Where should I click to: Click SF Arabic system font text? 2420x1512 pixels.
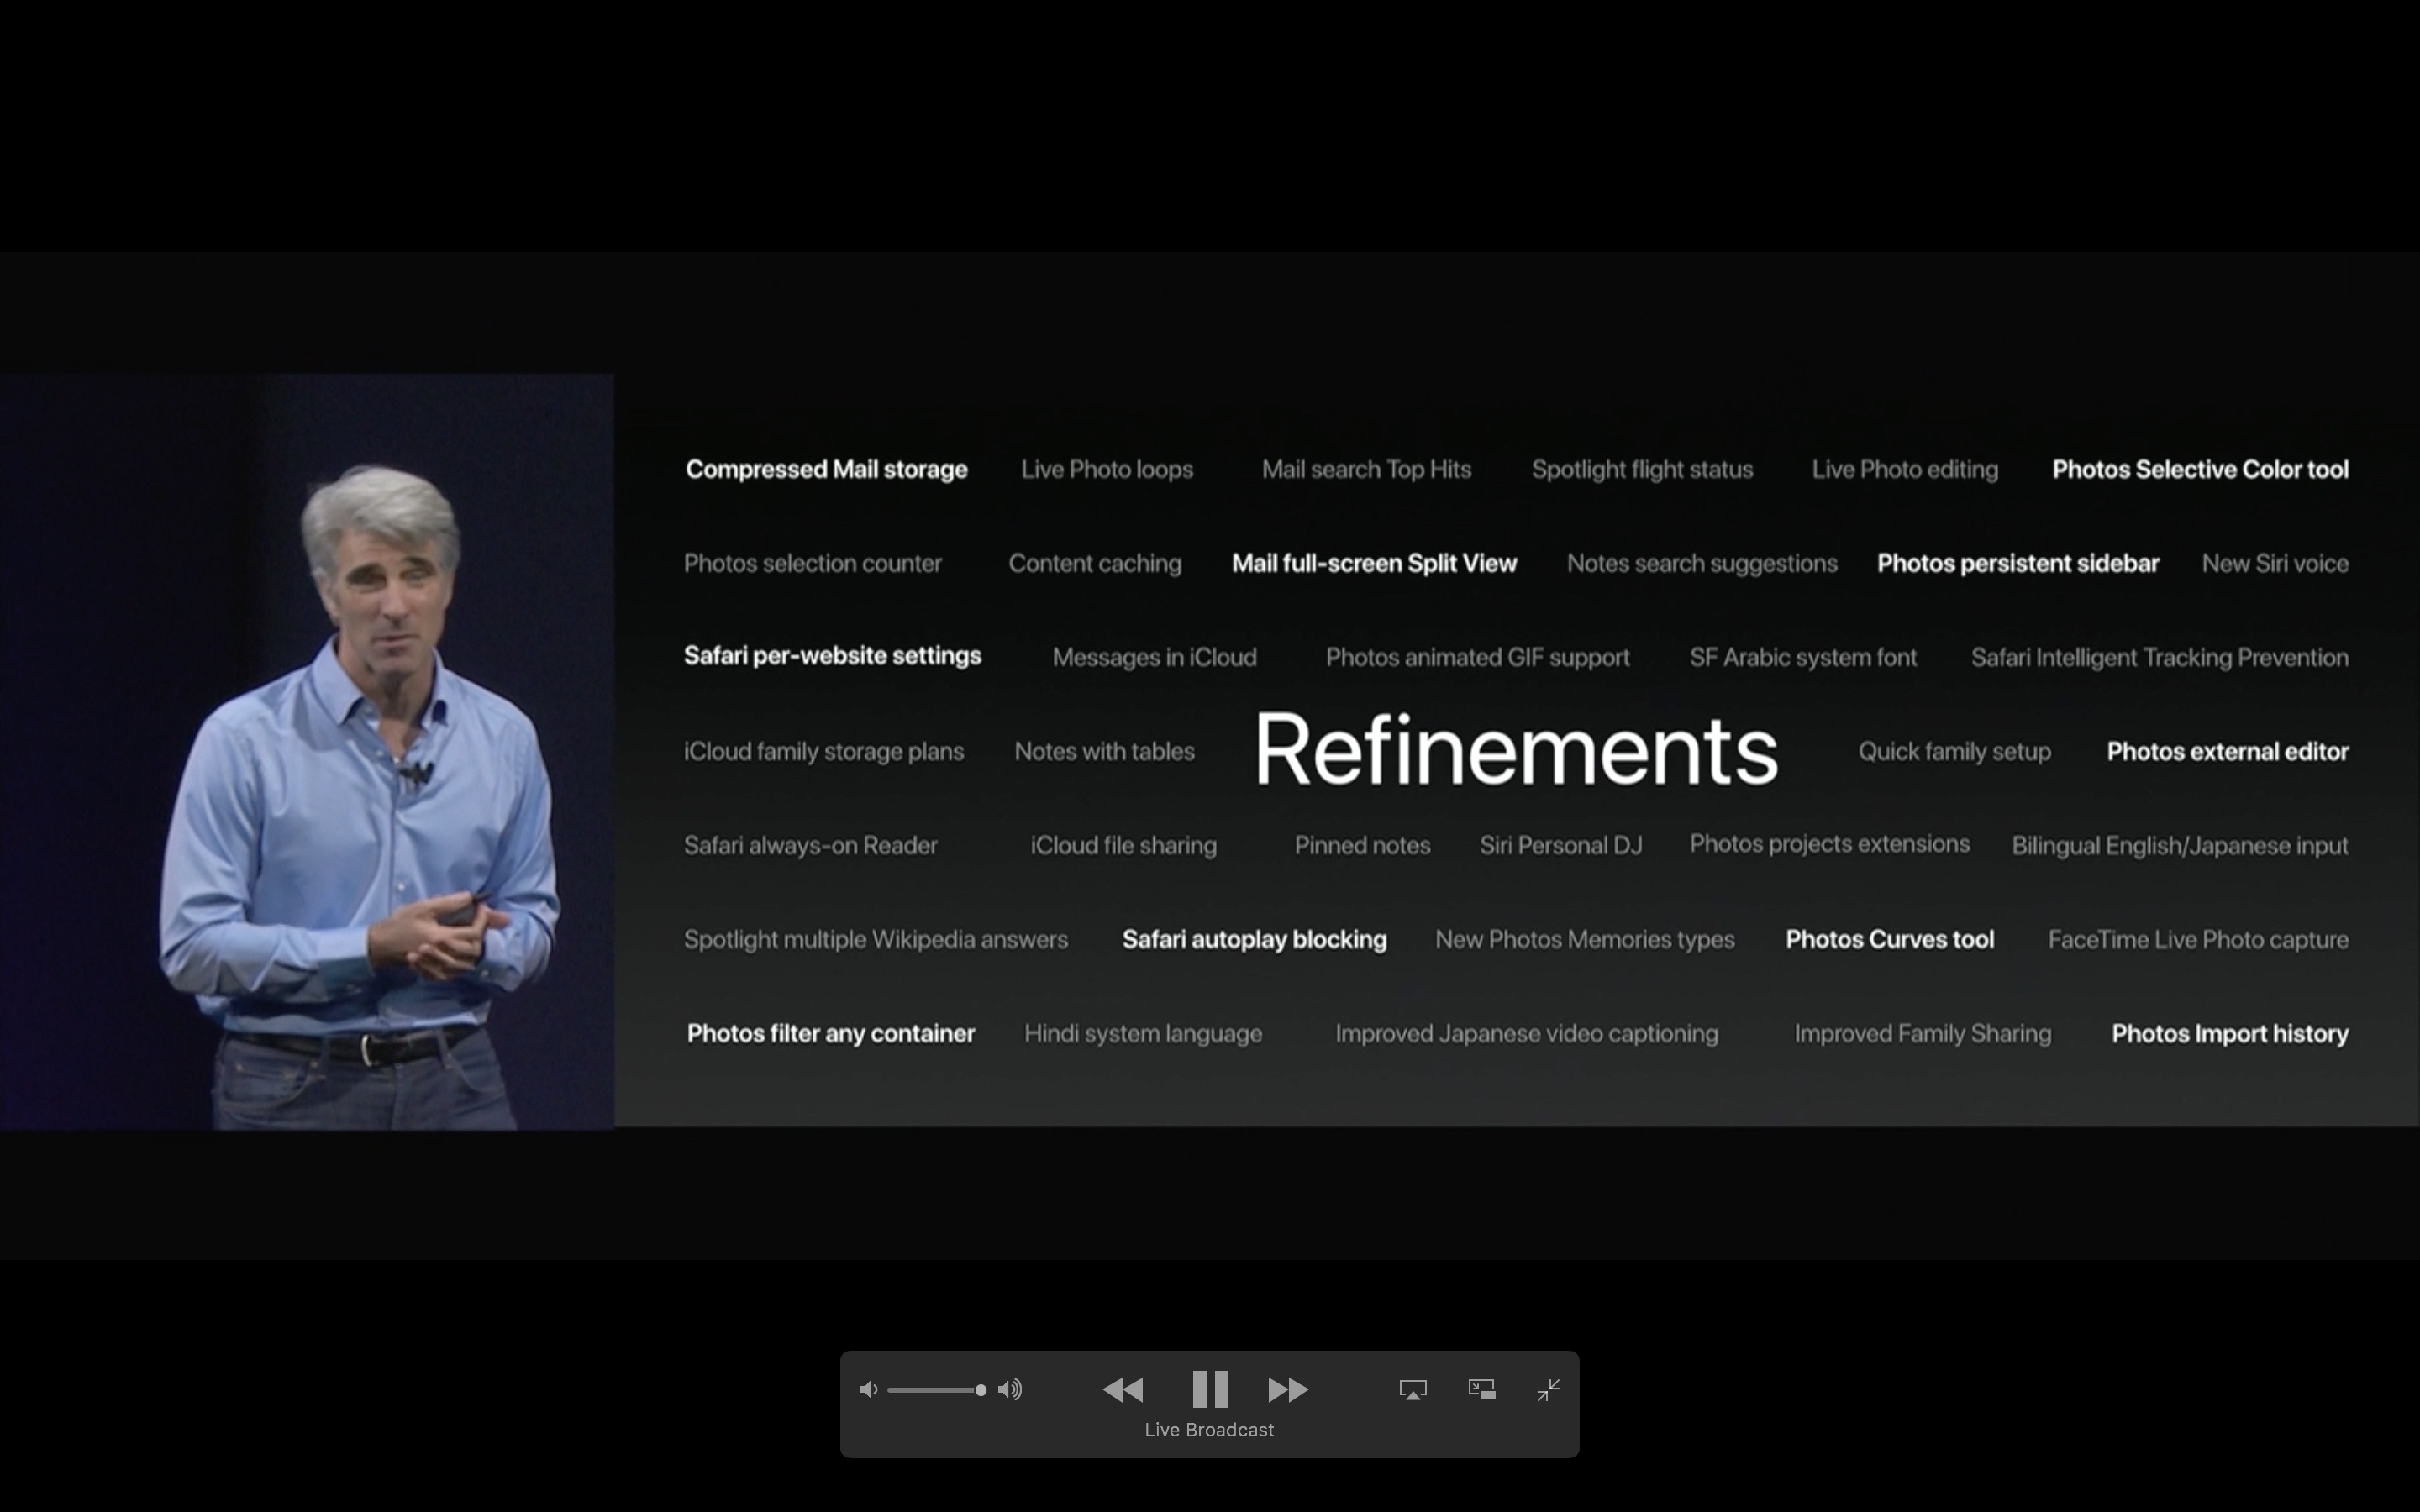pos(1803,657)
